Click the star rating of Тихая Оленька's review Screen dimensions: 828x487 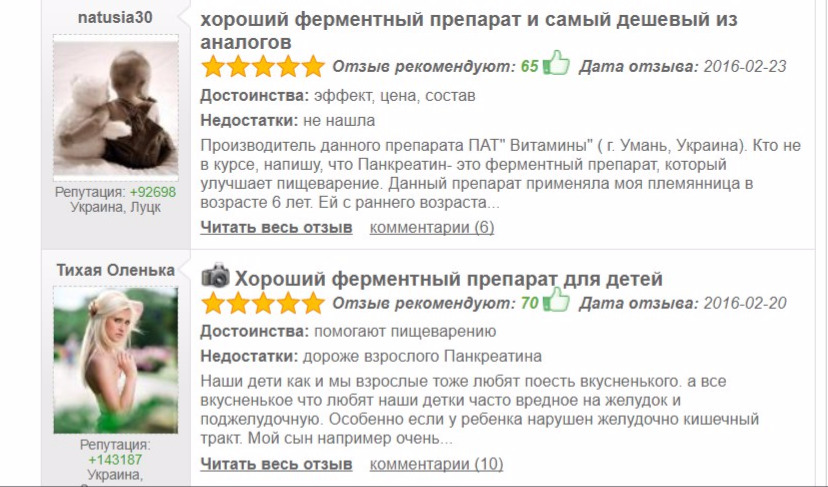pyautogui.click(x=262, y=303)
